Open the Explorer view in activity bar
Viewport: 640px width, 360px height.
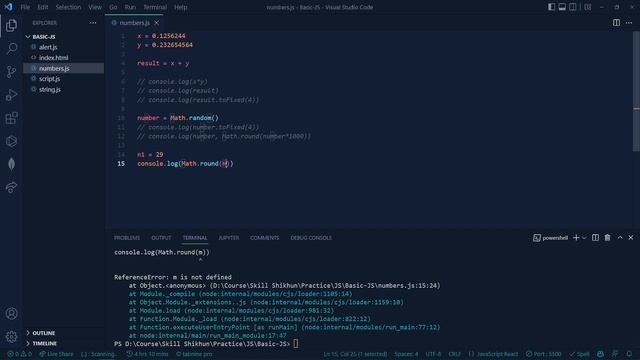tap(11, 26)
